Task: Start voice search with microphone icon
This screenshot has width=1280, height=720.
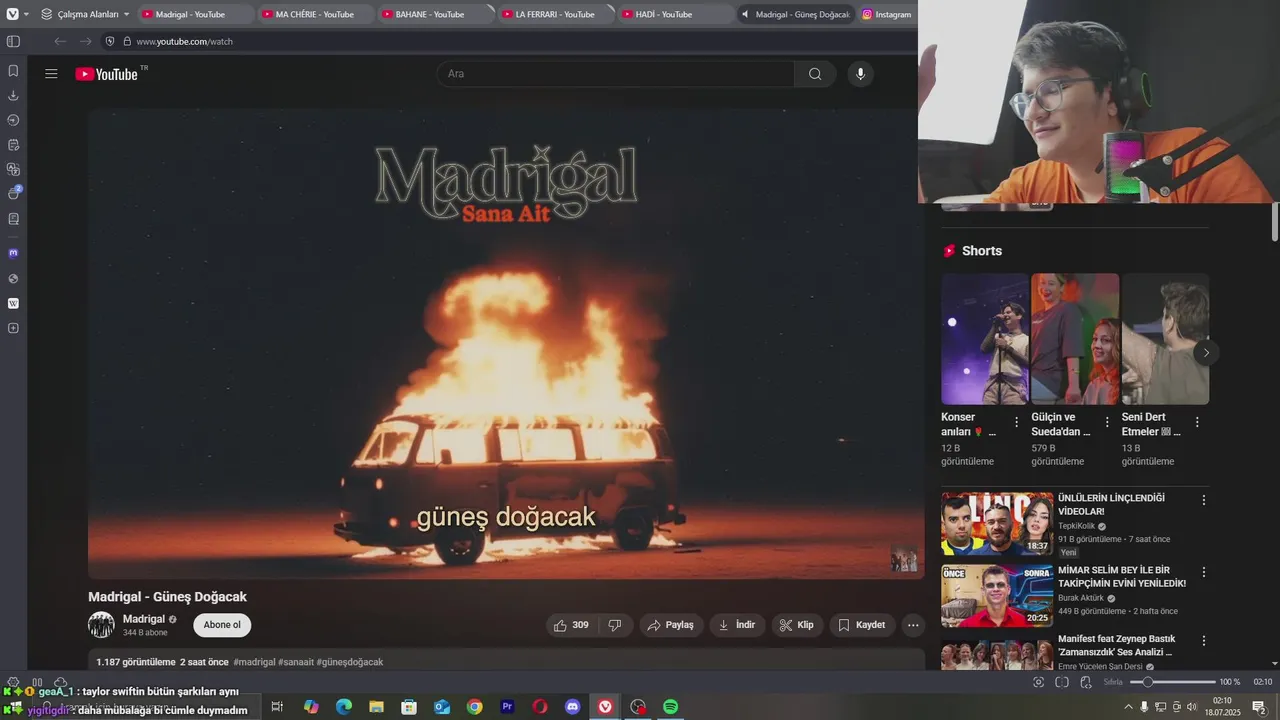Action: pyautogui.click(x=860, y=74)
